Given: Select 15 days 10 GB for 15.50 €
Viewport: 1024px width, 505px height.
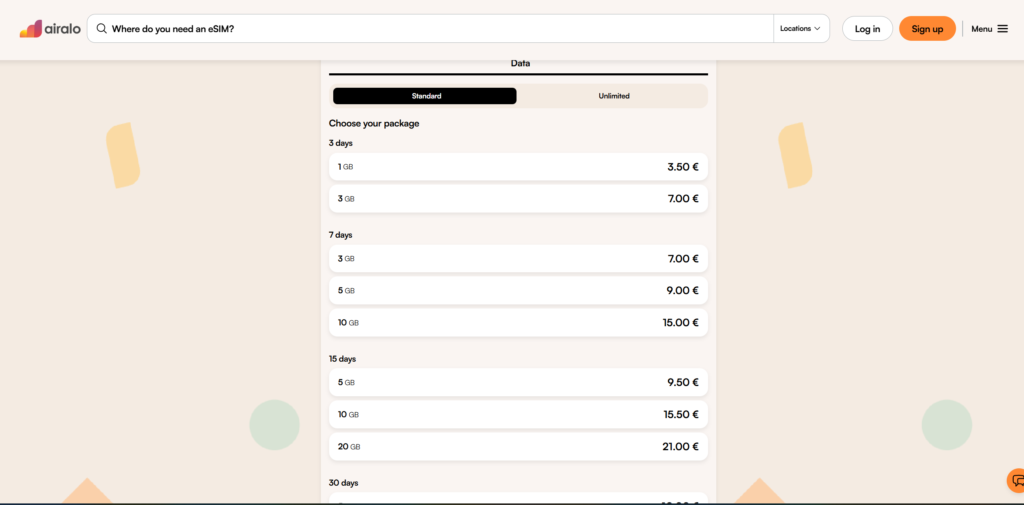Looking at the screenshot, I should pyautogui.click(x=518, y=414).
